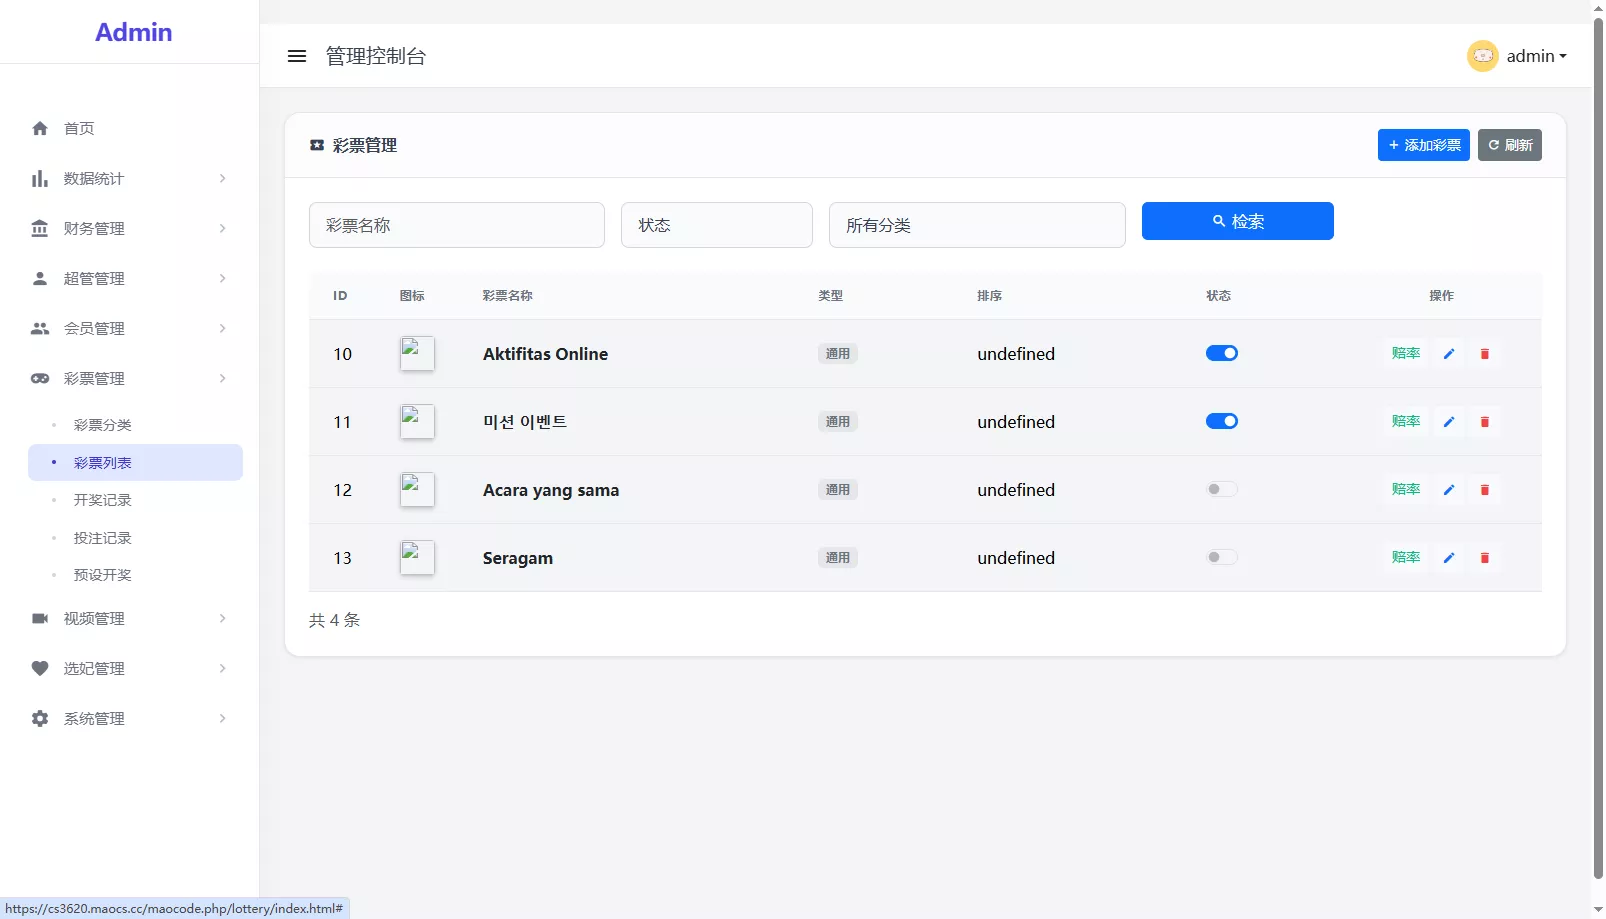Viewport: 1606px width, 919px height.
Task: Click the home icon in sidebar
Action: point(40,128)
